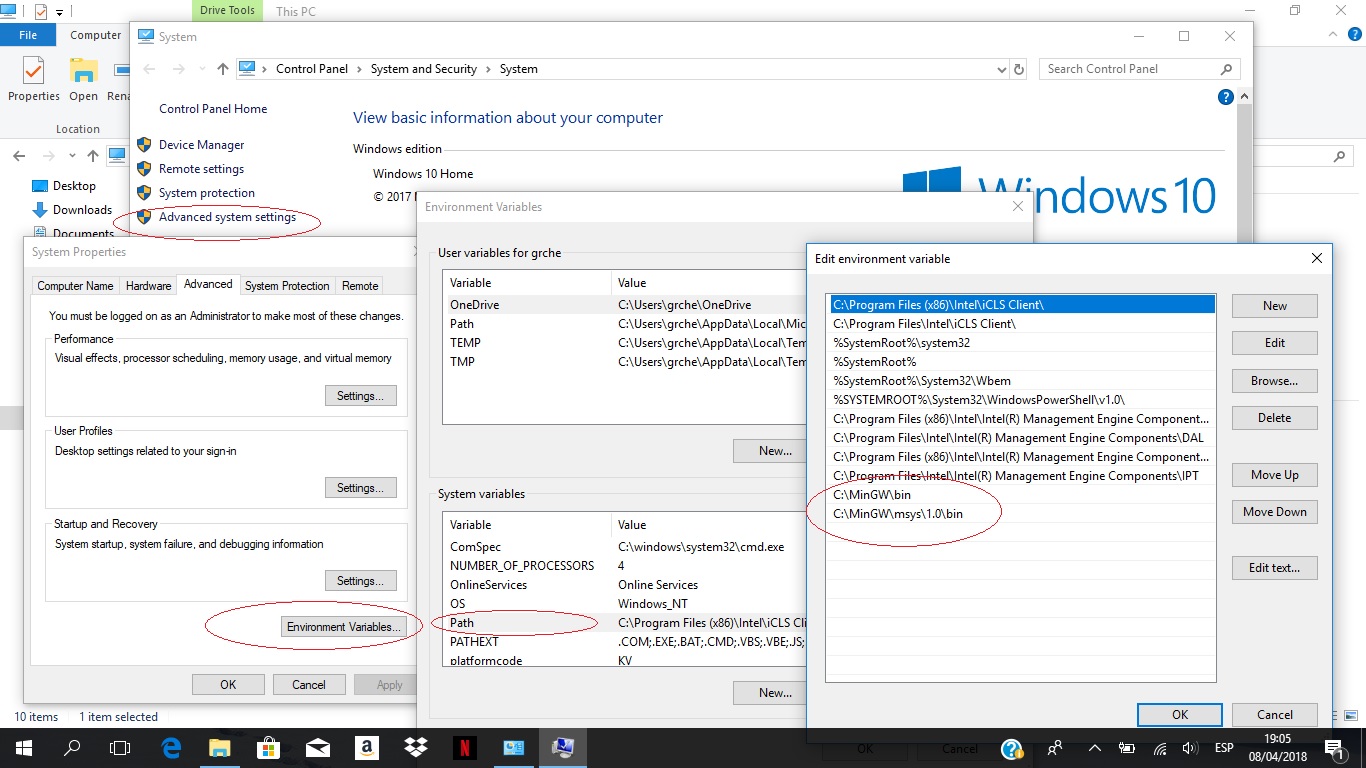Select %SystemRoot%\system32 path entry

[1021, 343]
